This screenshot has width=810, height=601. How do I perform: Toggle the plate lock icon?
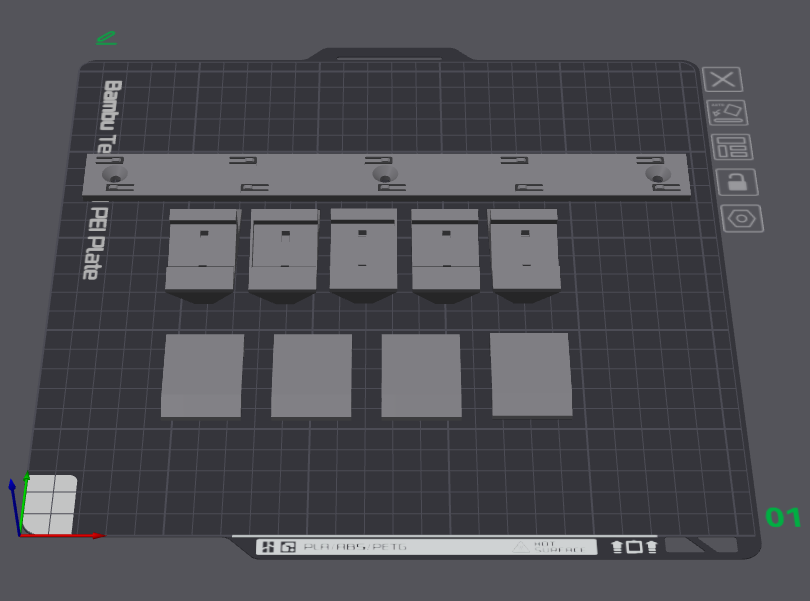pyautogui.click(x=737, y=182)
